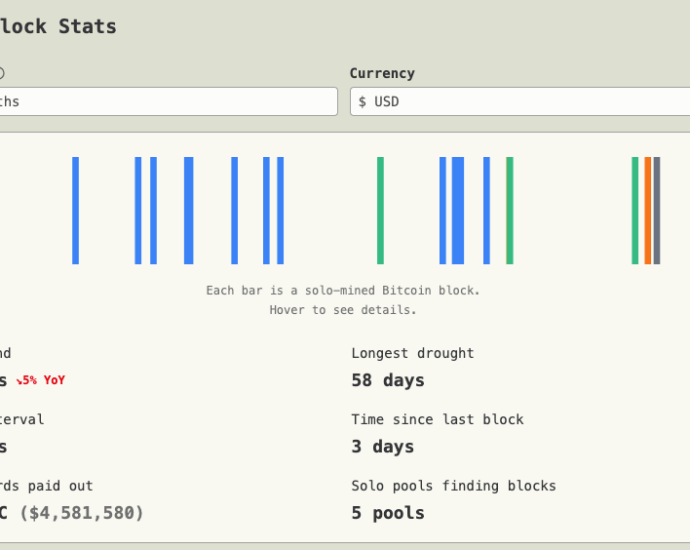The image size is (690, 550).
Task: Select the rightmost blue bar in the chart
Action: coord(487,210)
